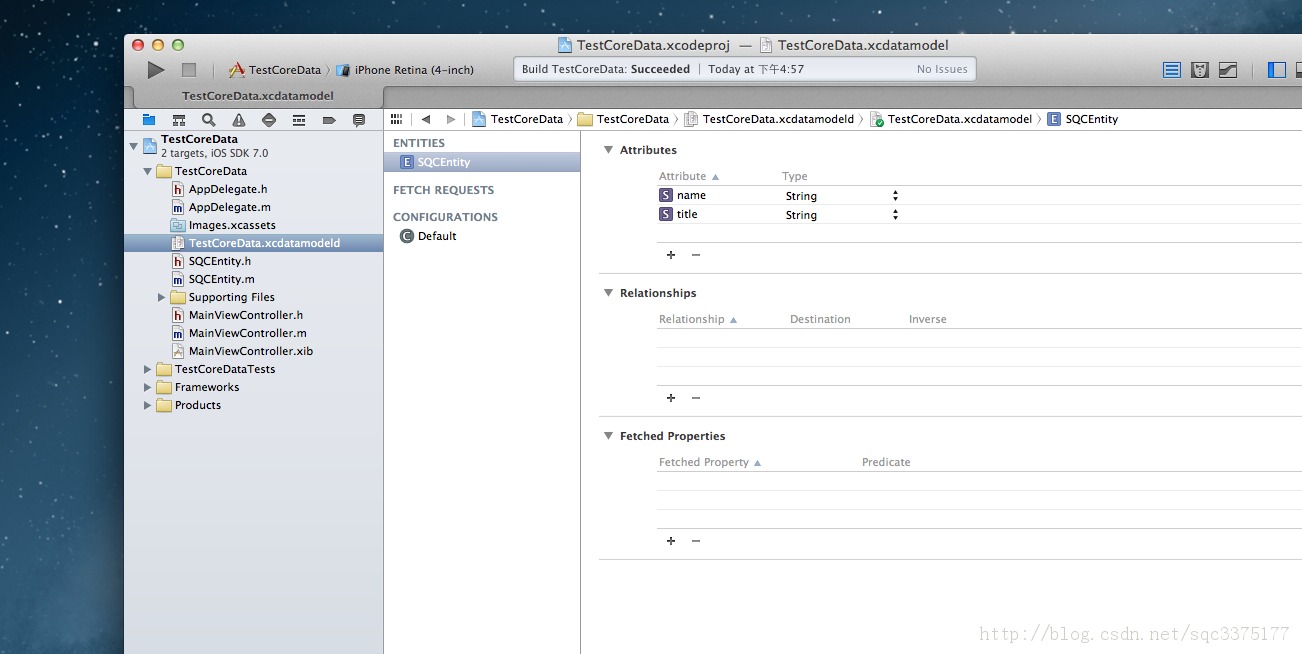Image resolution: width=1302 pixels, height=654 pixels.
Task: Click the Type column header
Action: tap(795, 176)
